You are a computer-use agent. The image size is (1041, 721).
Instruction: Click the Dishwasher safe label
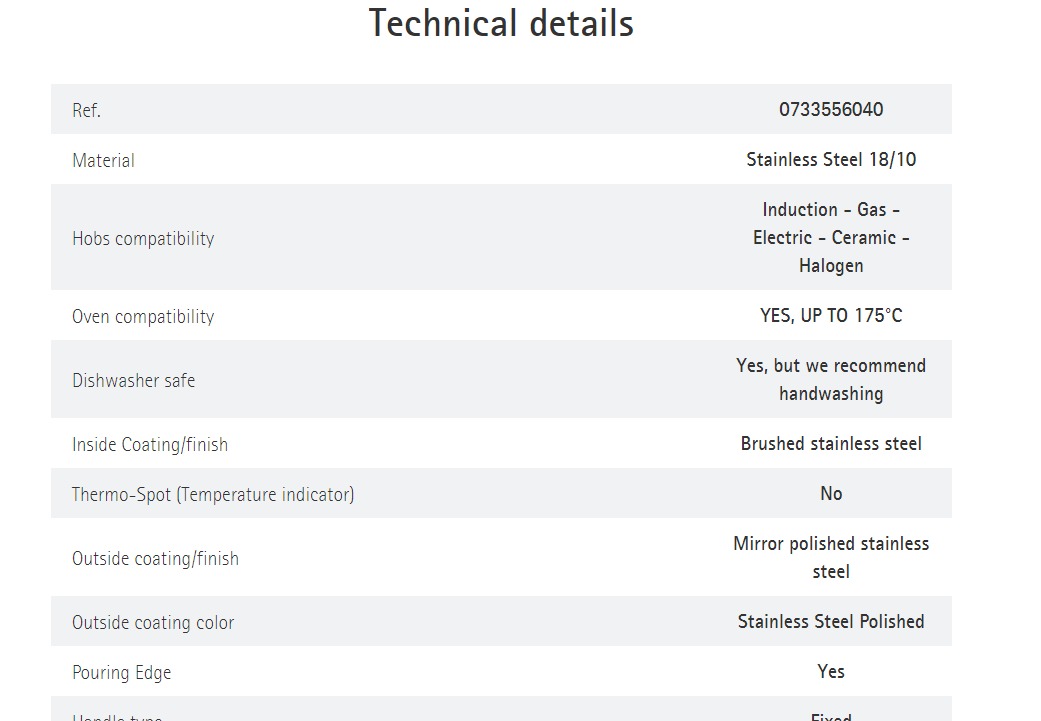pyautogui.click(x=134, y=381)
